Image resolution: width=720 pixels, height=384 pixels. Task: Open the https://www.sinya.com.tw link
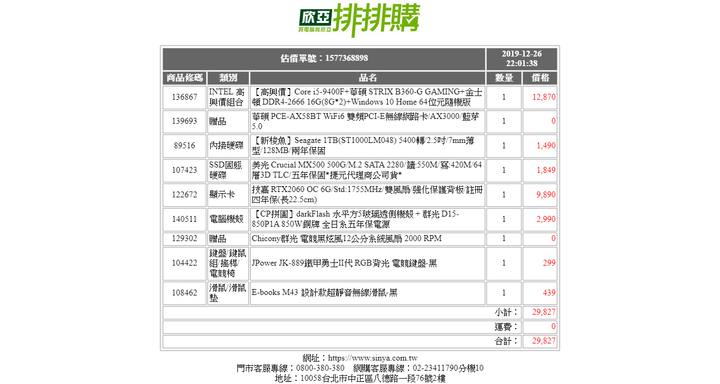[372, 358]
